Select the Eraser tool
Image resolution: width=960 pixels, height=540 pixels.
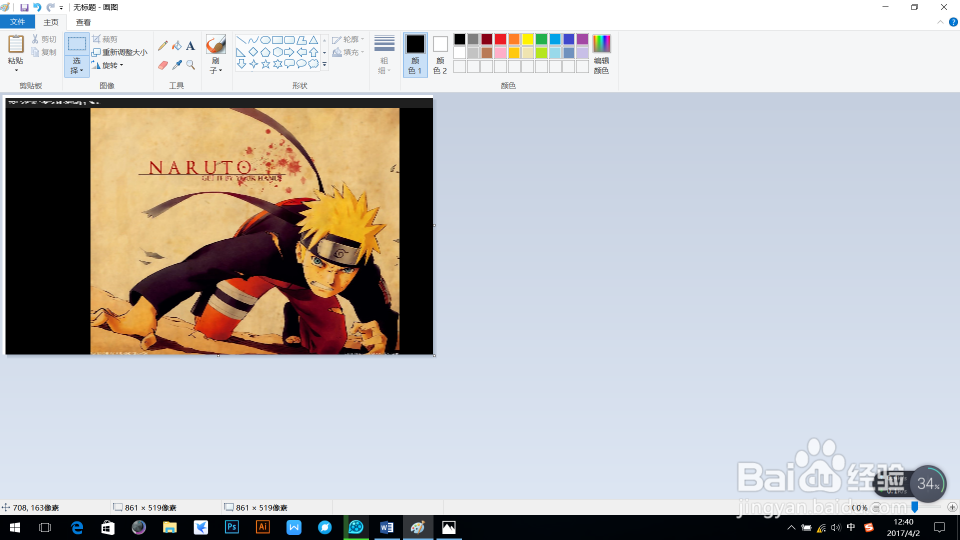tap(163, 65)
